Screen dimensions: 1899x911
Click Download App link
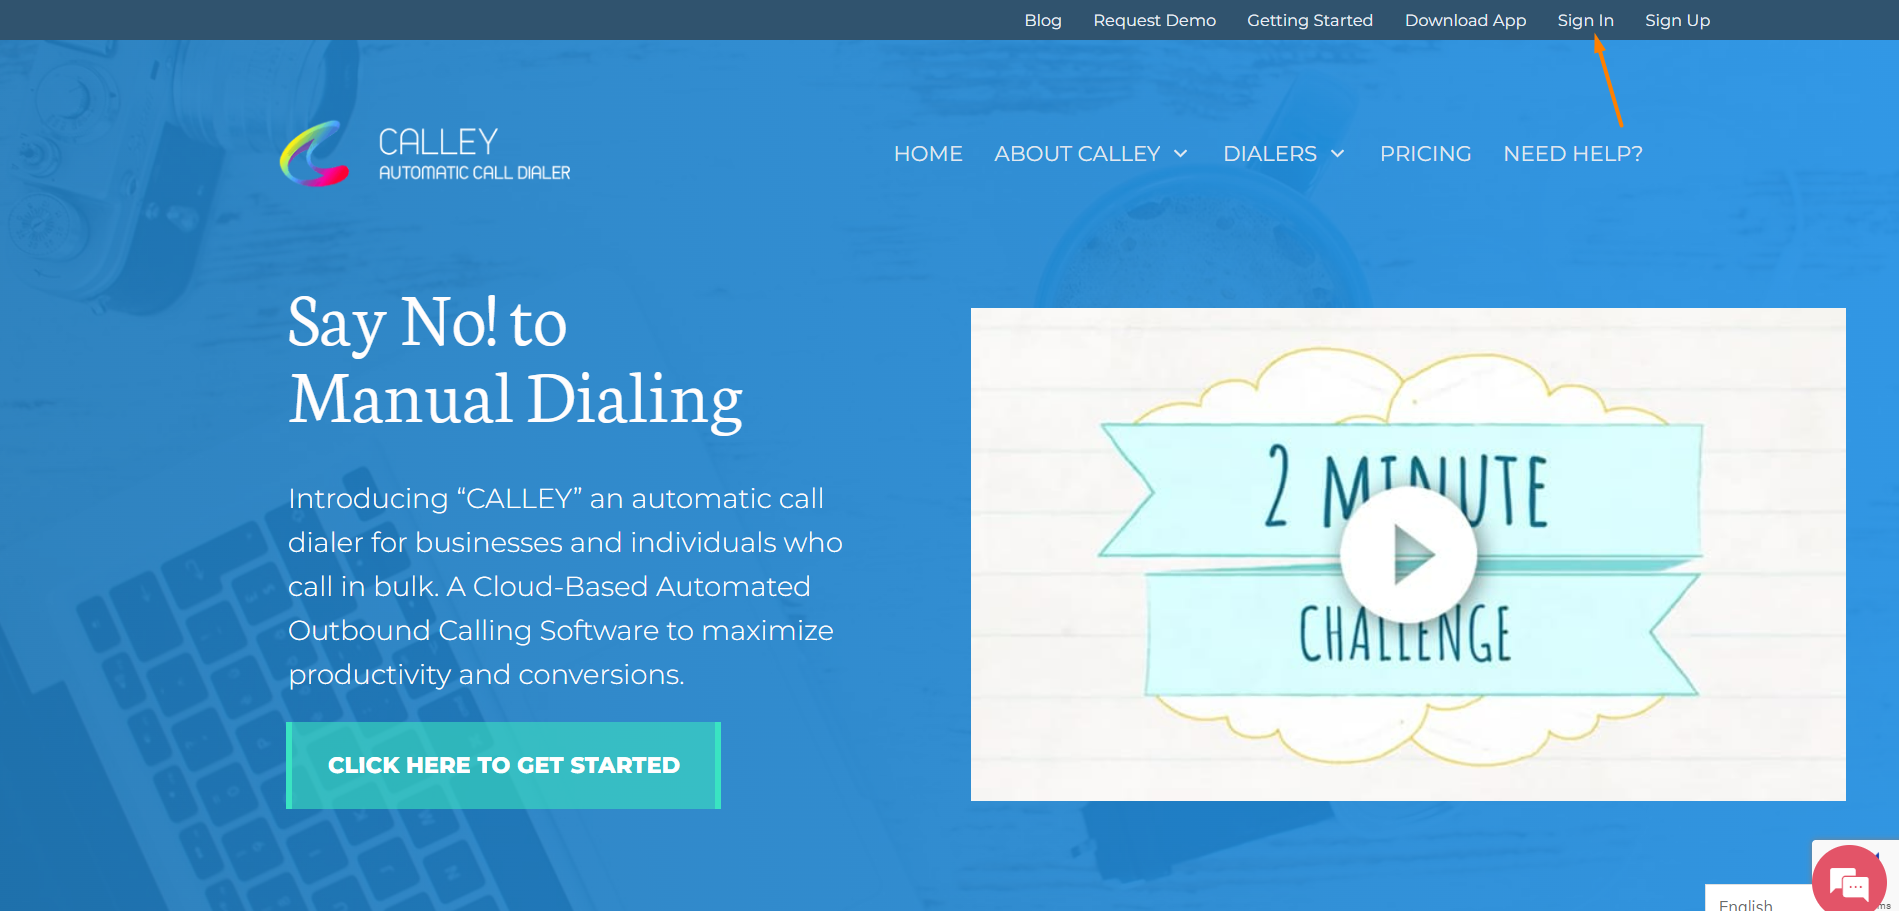point(1465,20)
